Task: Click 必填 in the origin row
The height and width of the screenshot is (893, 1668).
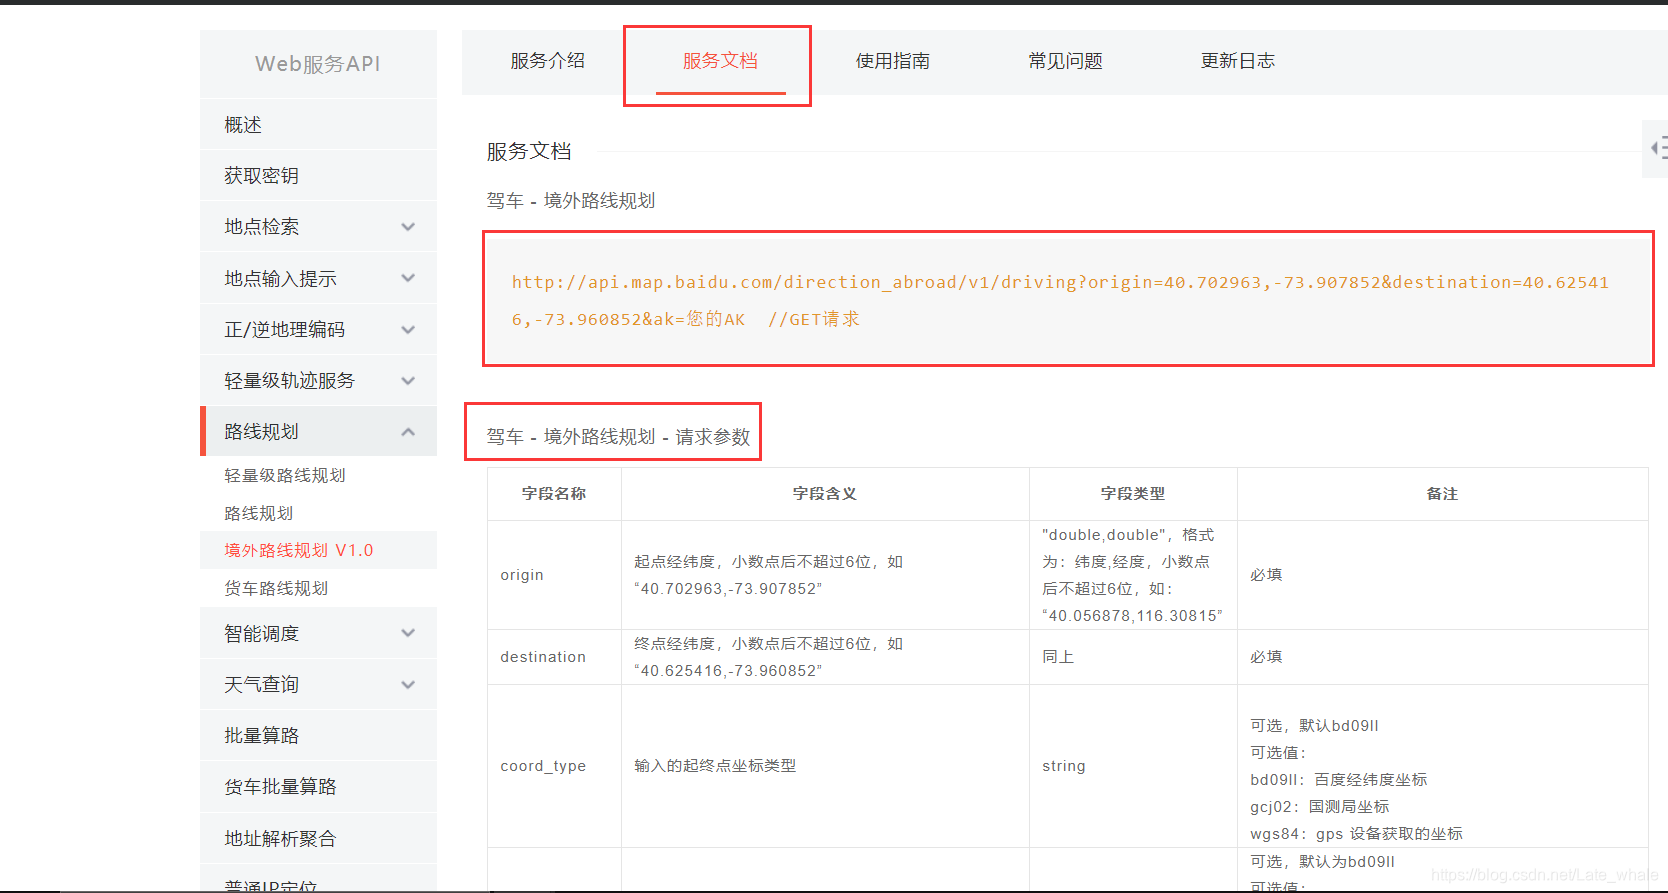Action: coord(1266,575)
